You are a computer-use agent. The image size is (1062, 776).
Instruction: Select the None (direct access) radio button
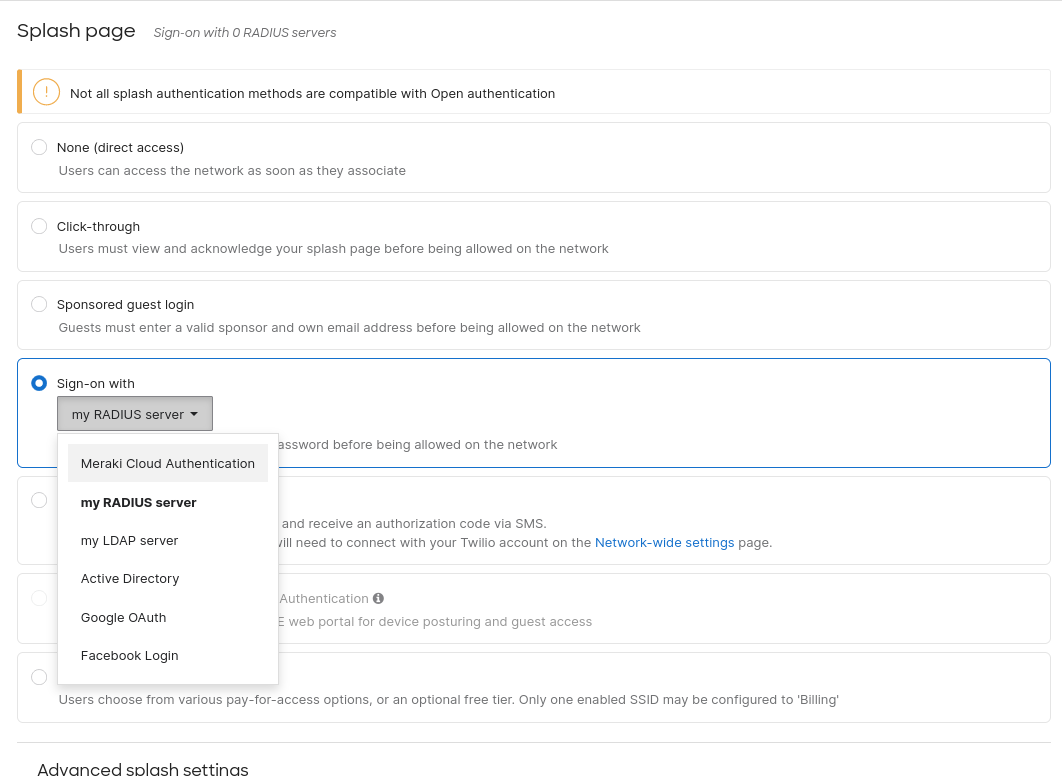click(x=39, y=147)
